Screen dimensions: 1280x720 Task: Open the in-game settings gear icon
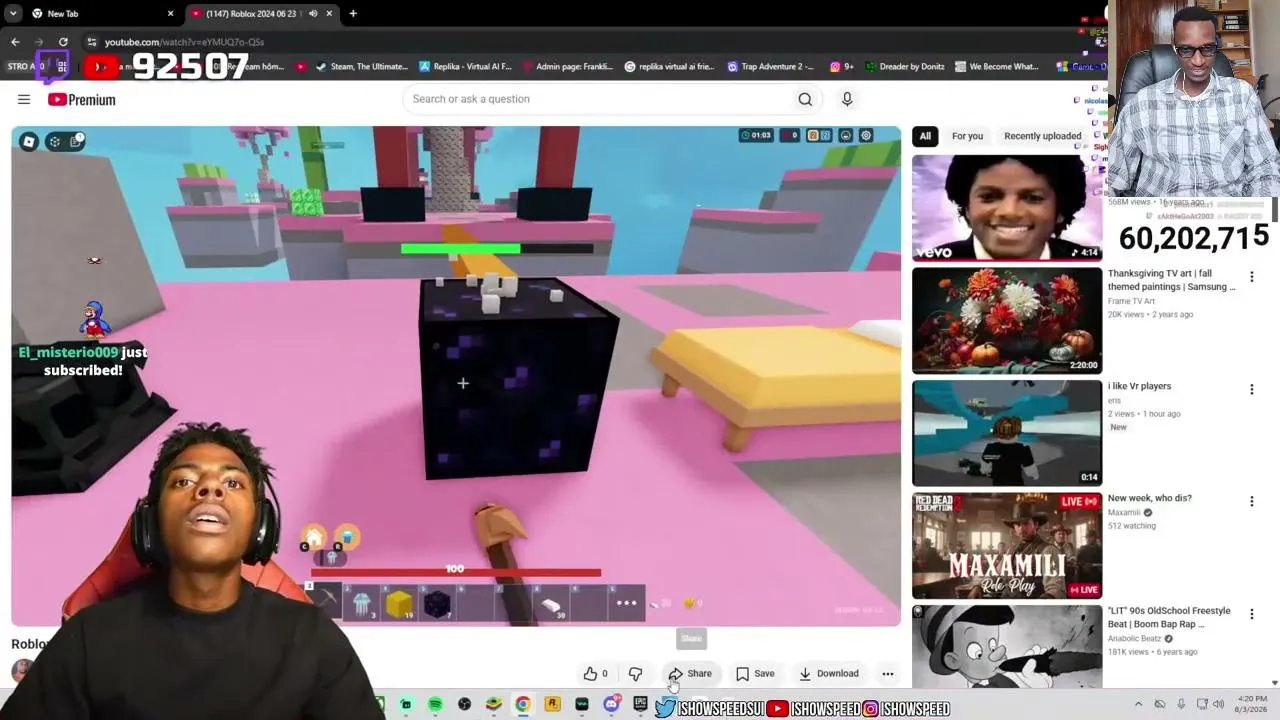pyautogui.click(x=866, y=136)
